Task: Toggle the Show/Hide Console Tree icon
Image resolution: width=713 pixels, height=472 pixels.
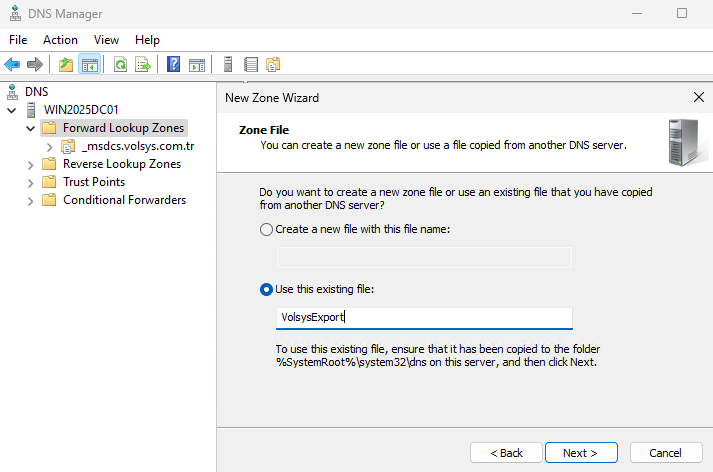Action: click(89, 65)
